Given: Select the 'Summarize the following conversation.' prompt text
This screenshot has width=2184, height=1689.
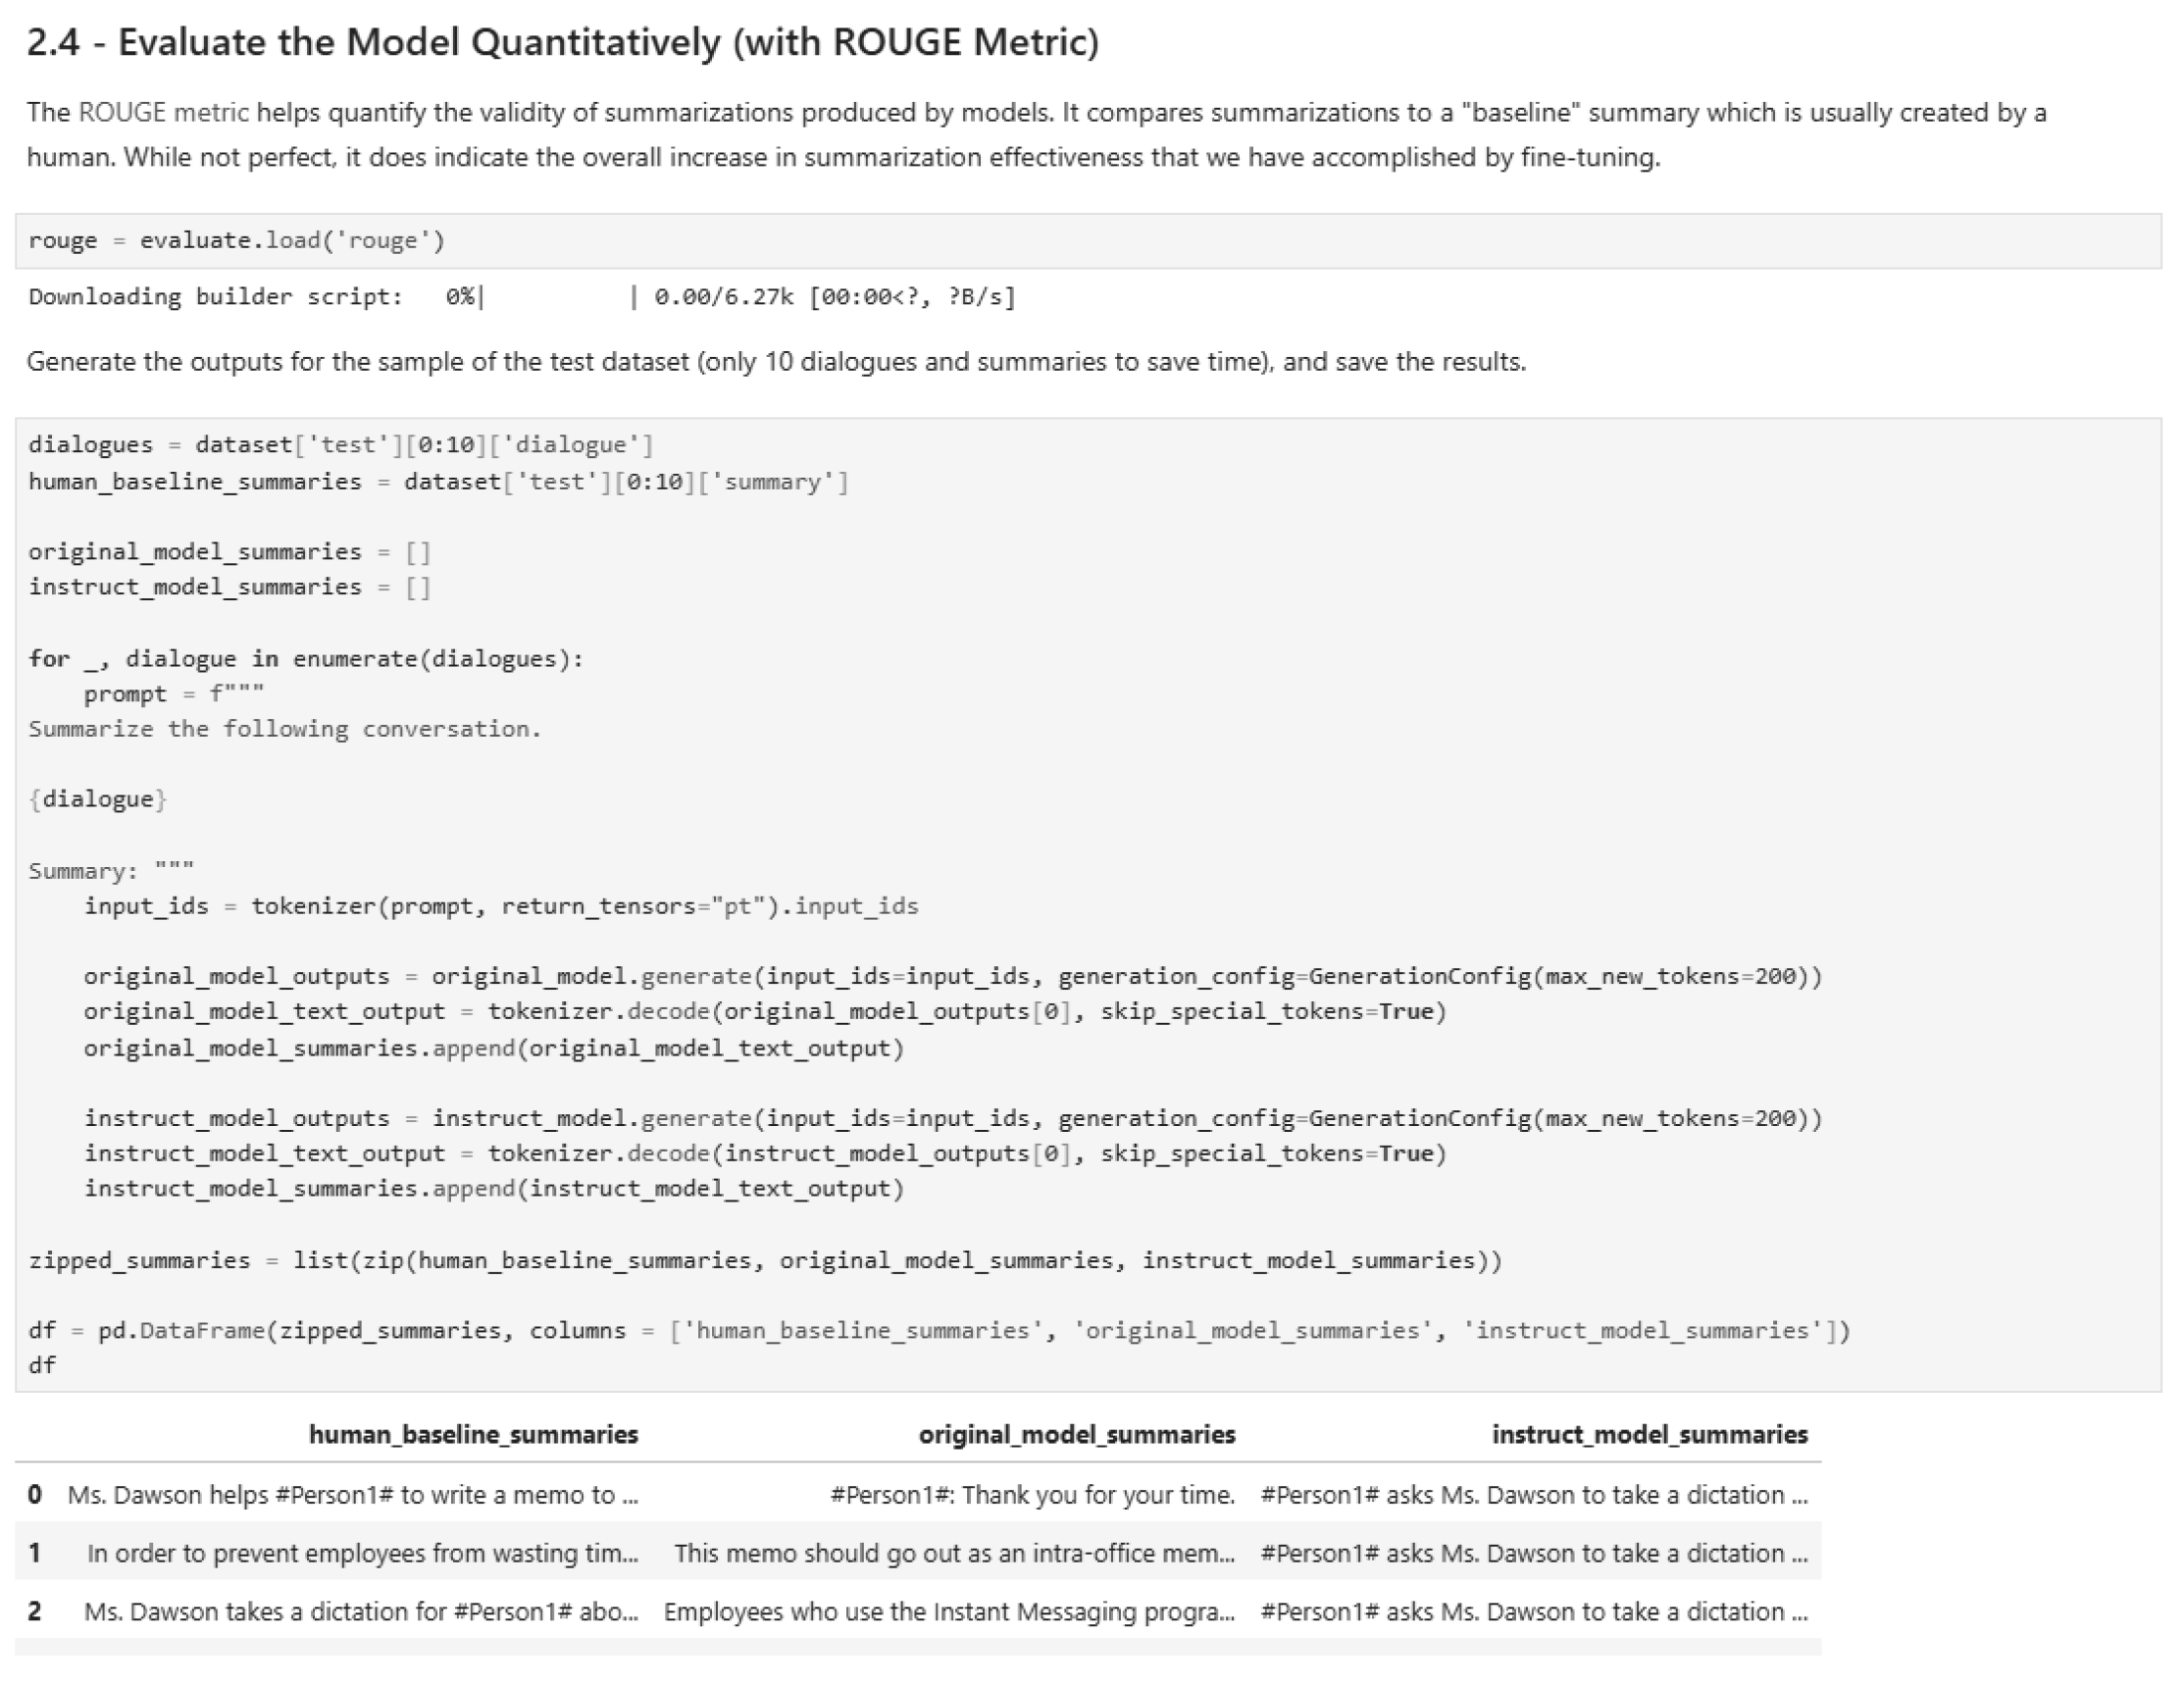Looking at the screenshot, I should tap(284, 729).
